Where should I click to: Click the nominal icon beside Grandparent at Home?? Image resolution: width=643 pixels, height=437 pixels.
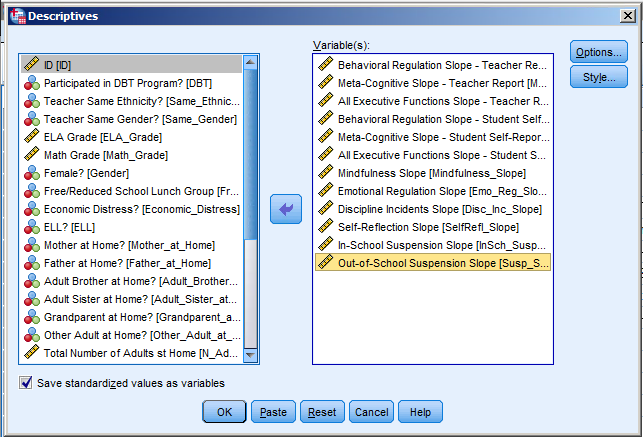(x=32, y=317)
